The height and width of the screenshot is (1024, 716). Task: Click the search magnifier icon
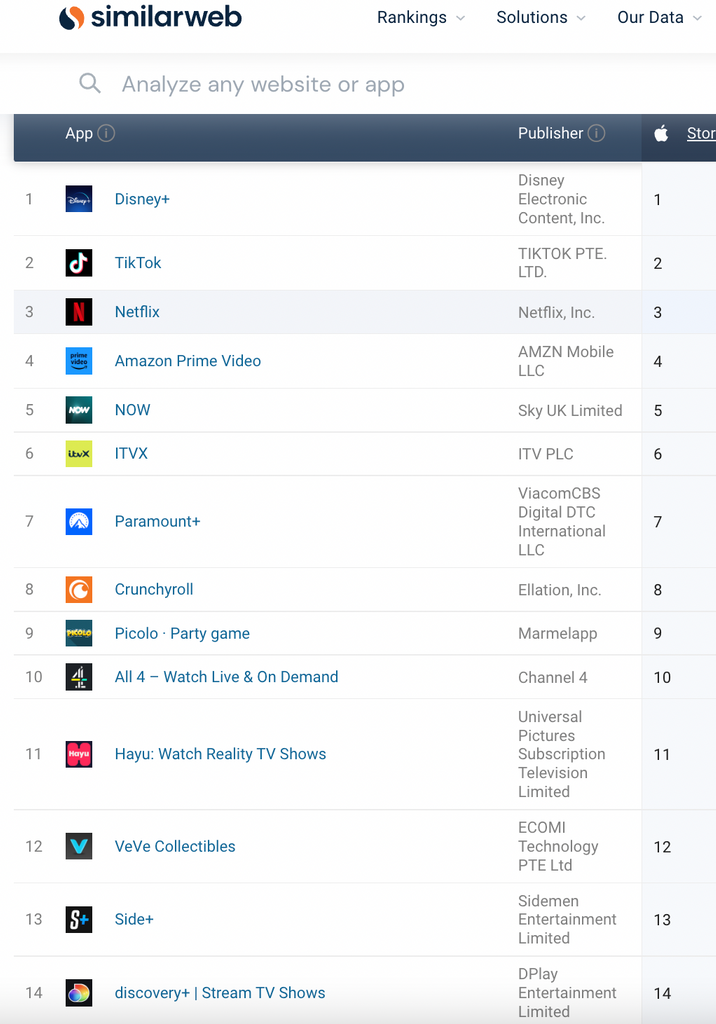tap(90, 84)
